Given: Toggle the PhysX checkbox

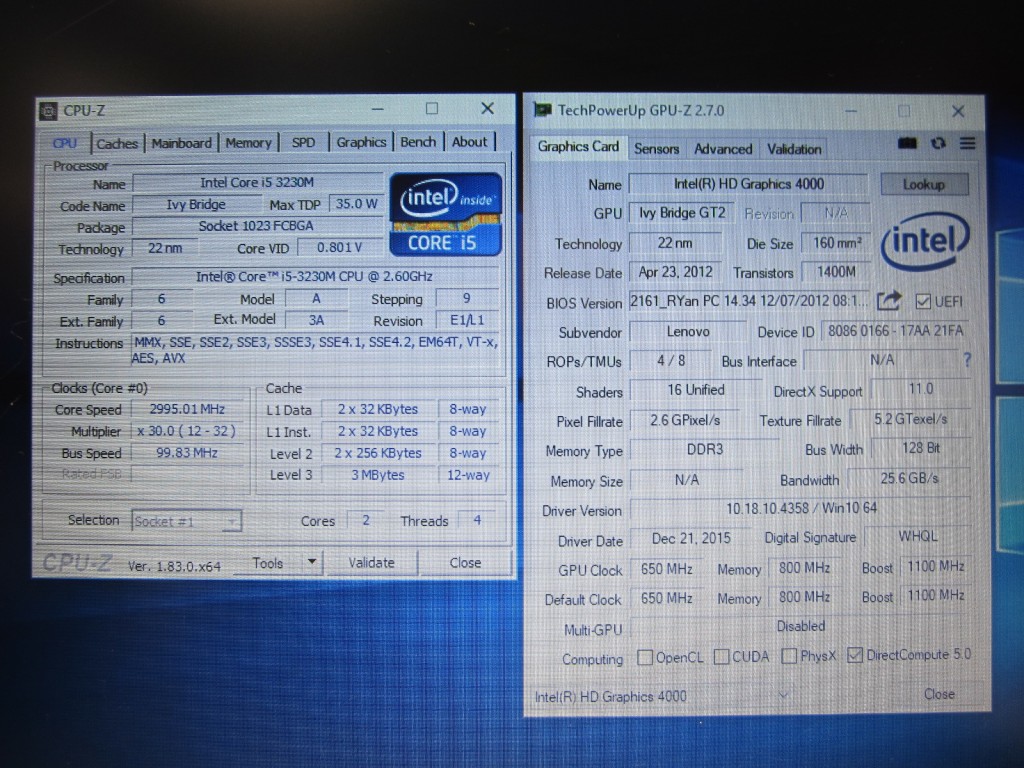Looking at the screenshot, I should point(789,656).
